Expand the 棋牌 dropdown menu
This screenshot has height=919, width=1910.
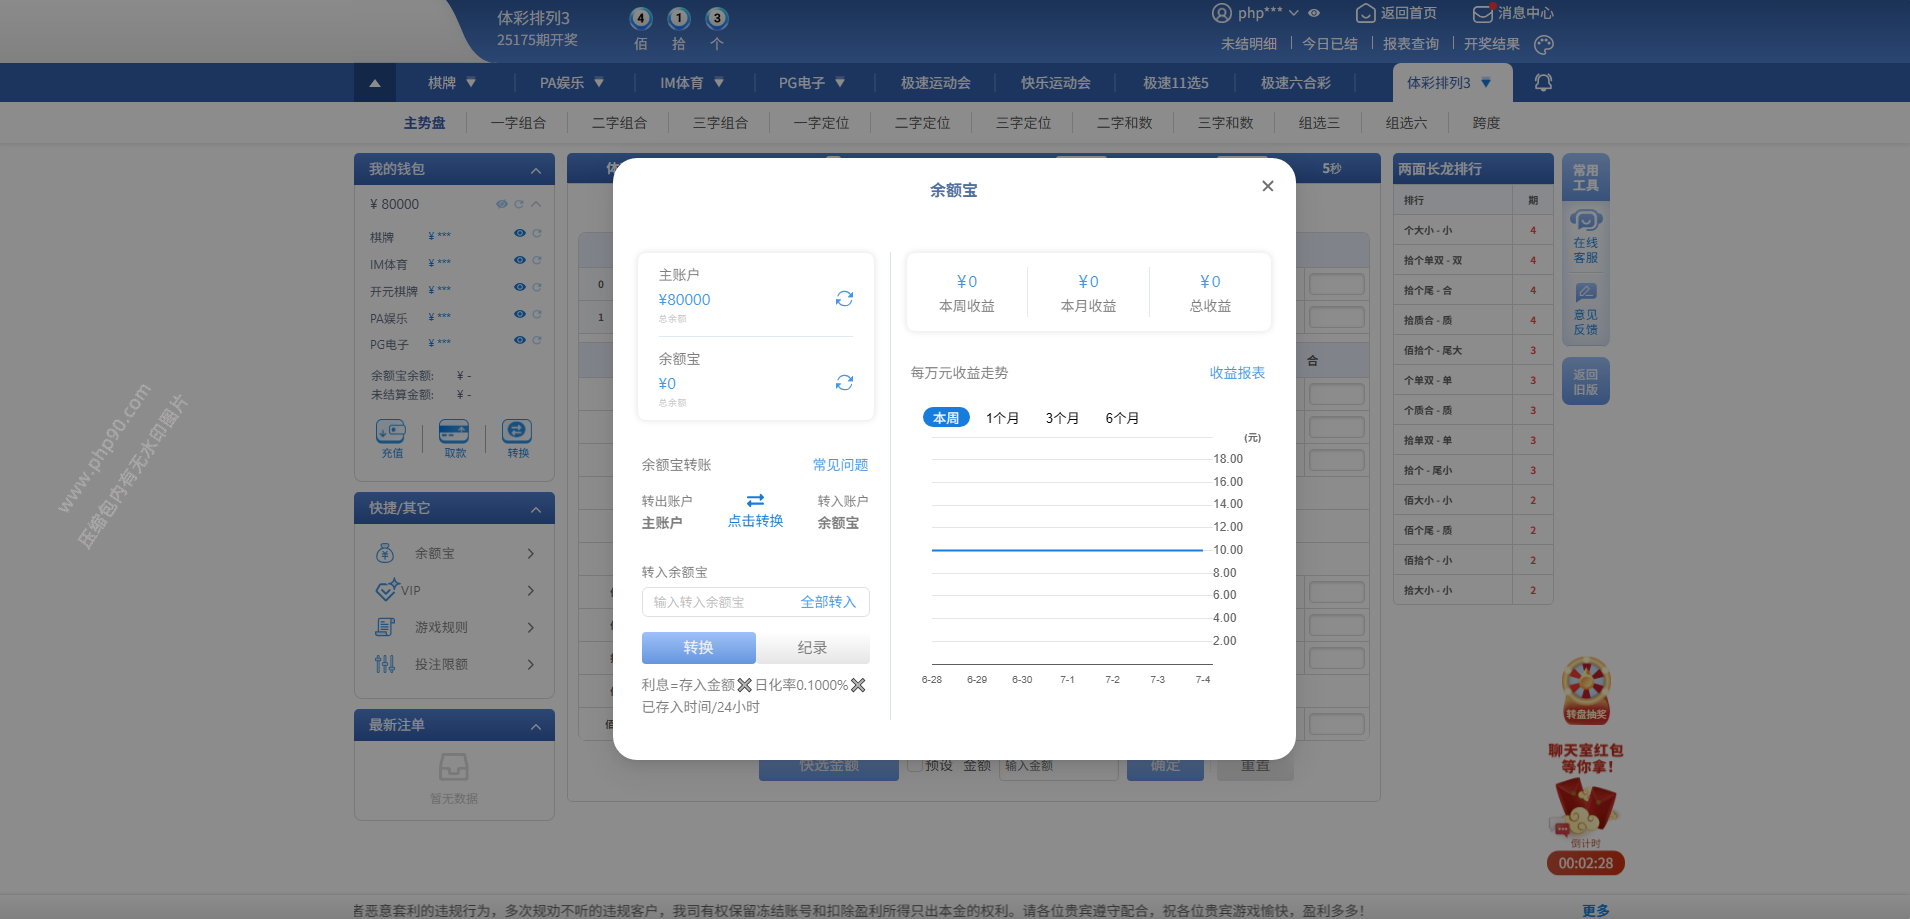tap(452, 83)
